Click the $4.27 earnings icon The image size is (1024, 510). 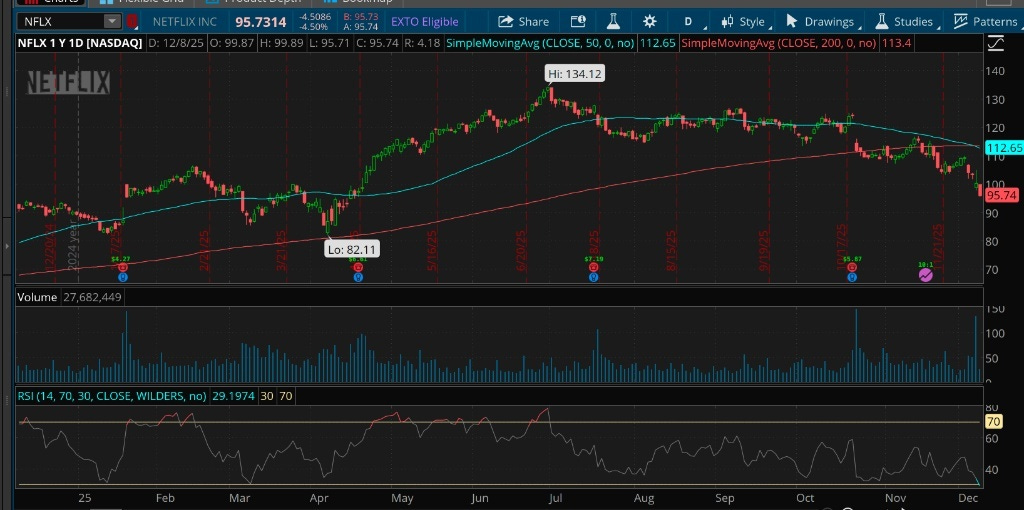click(122, 268)
